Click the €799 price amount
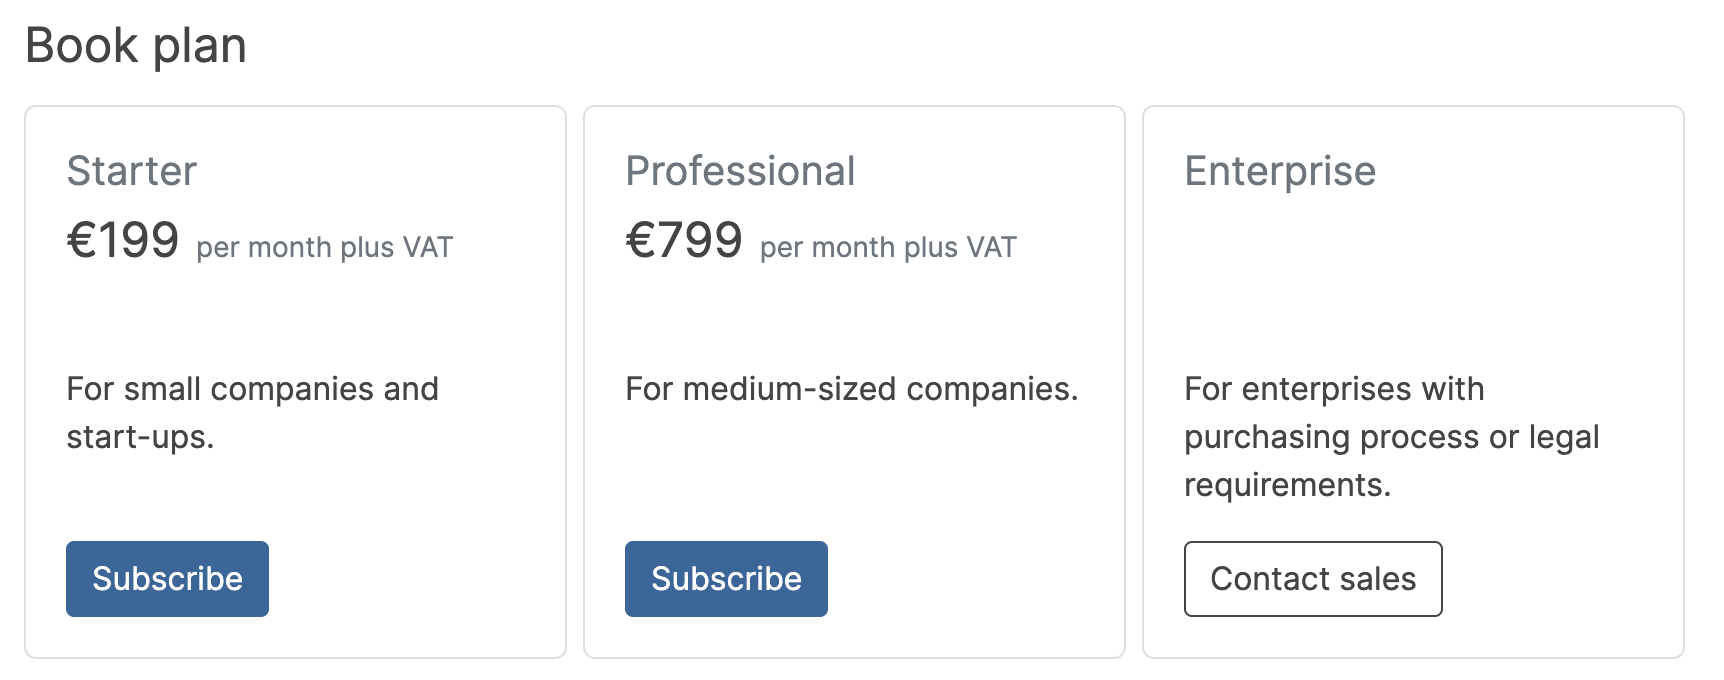 (684, 241)
